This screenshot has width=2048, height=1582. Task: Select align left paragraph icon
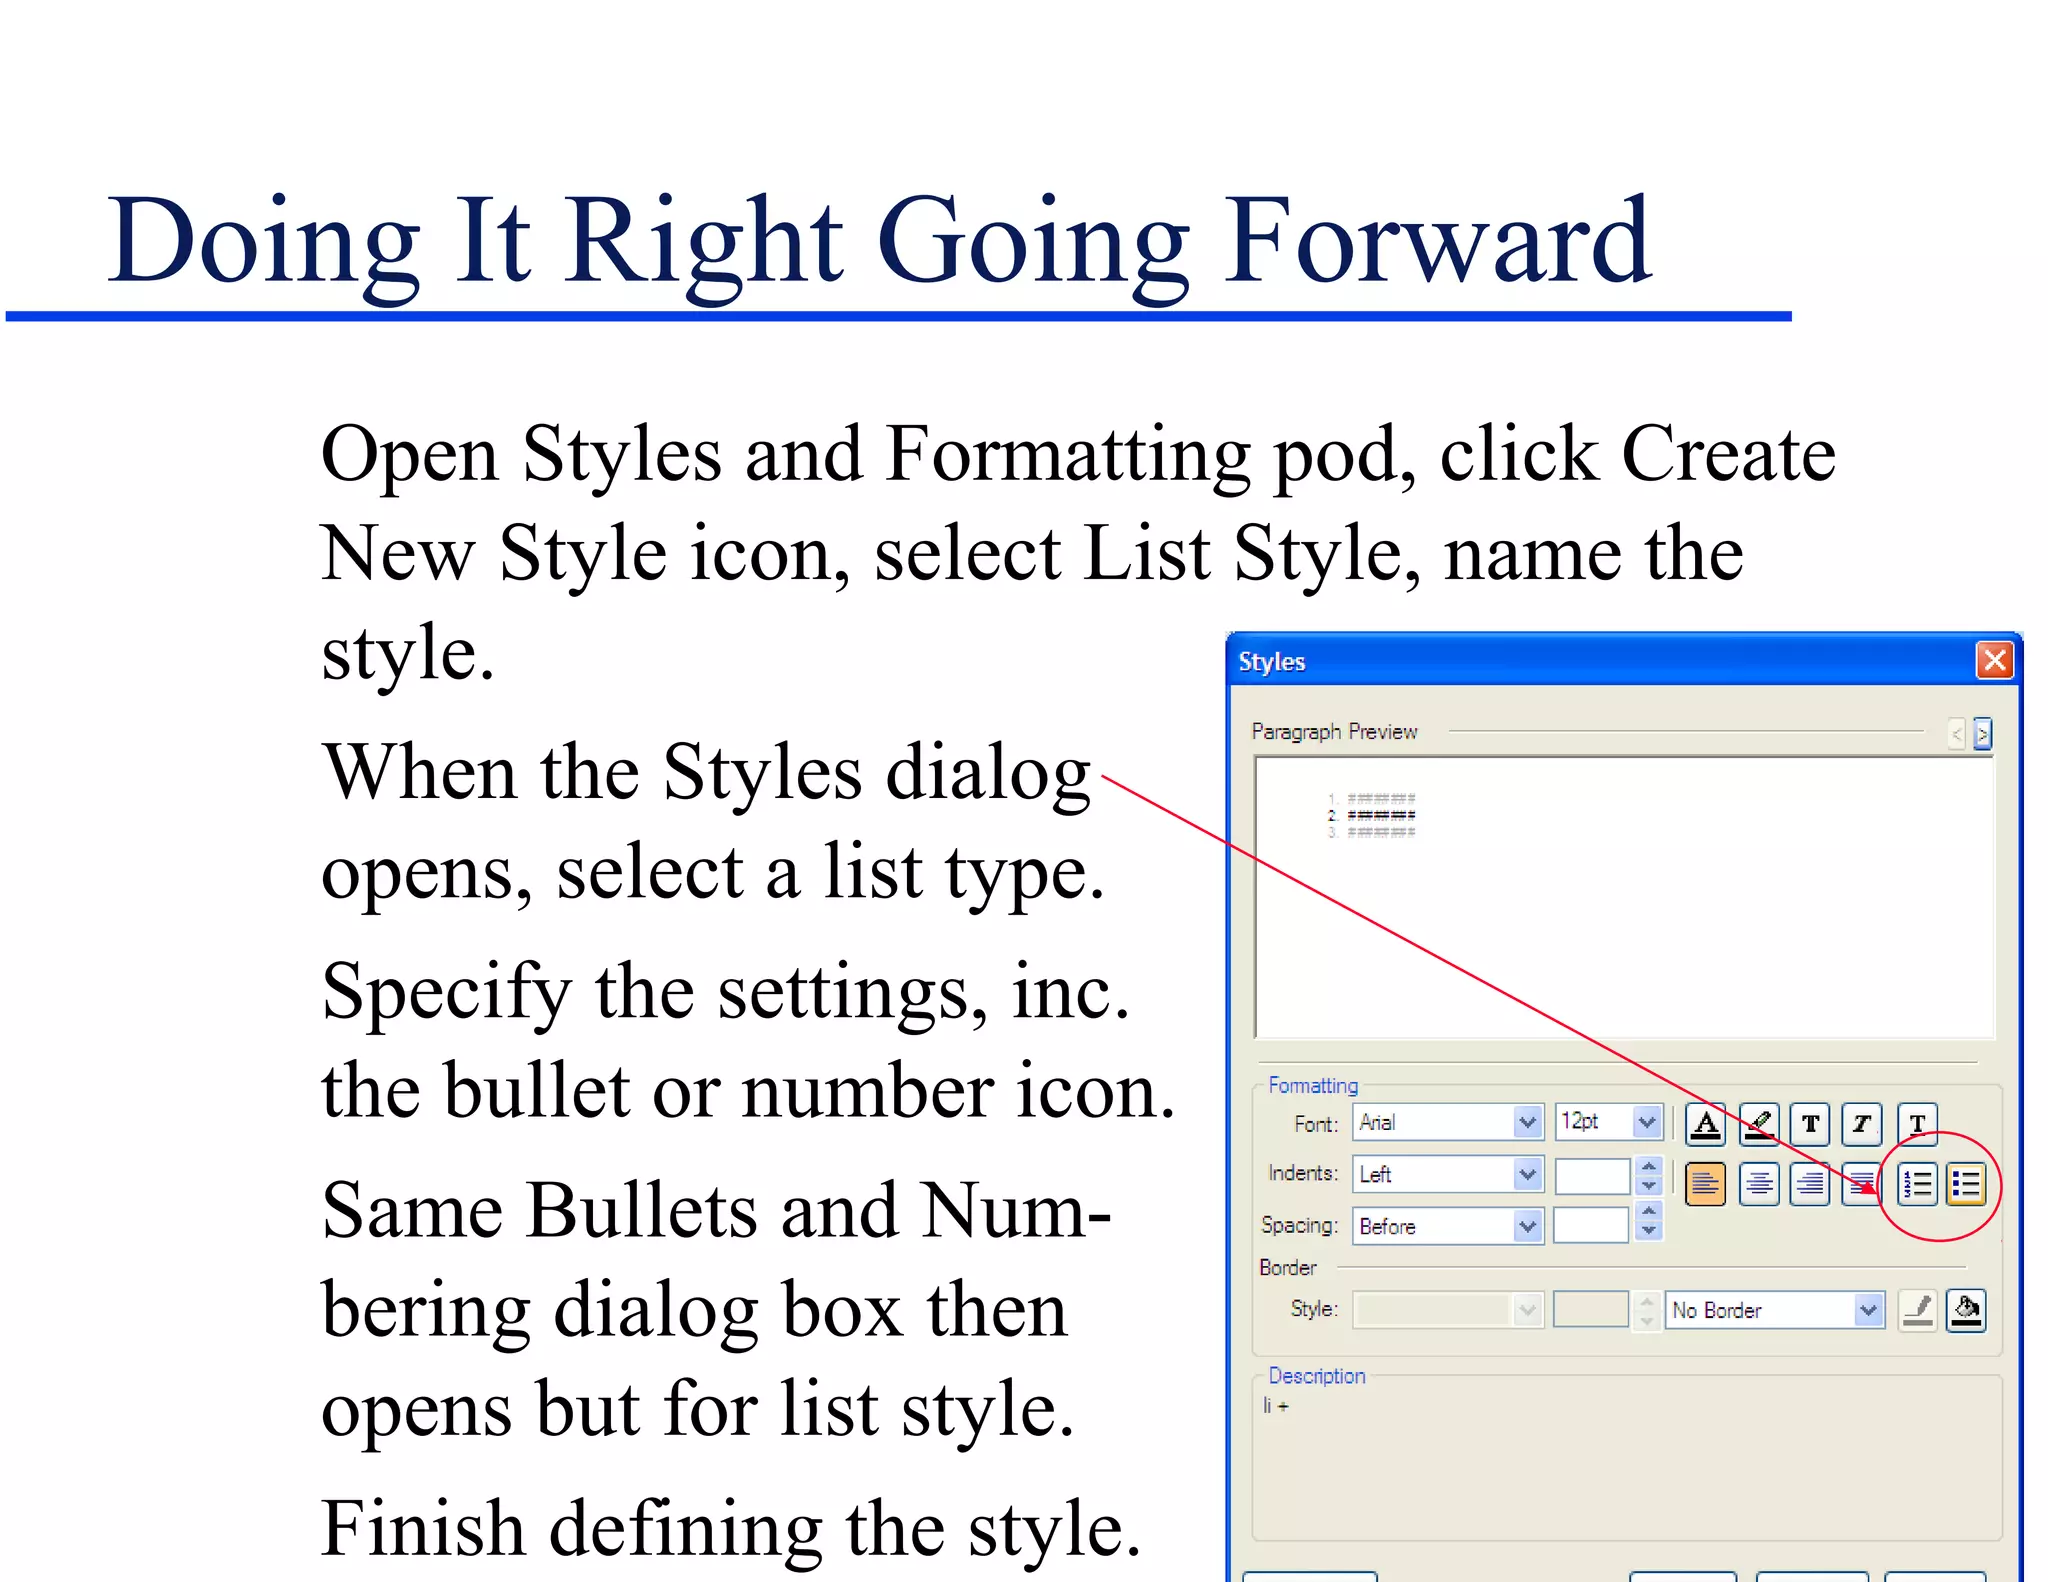click(1706, 1185)
